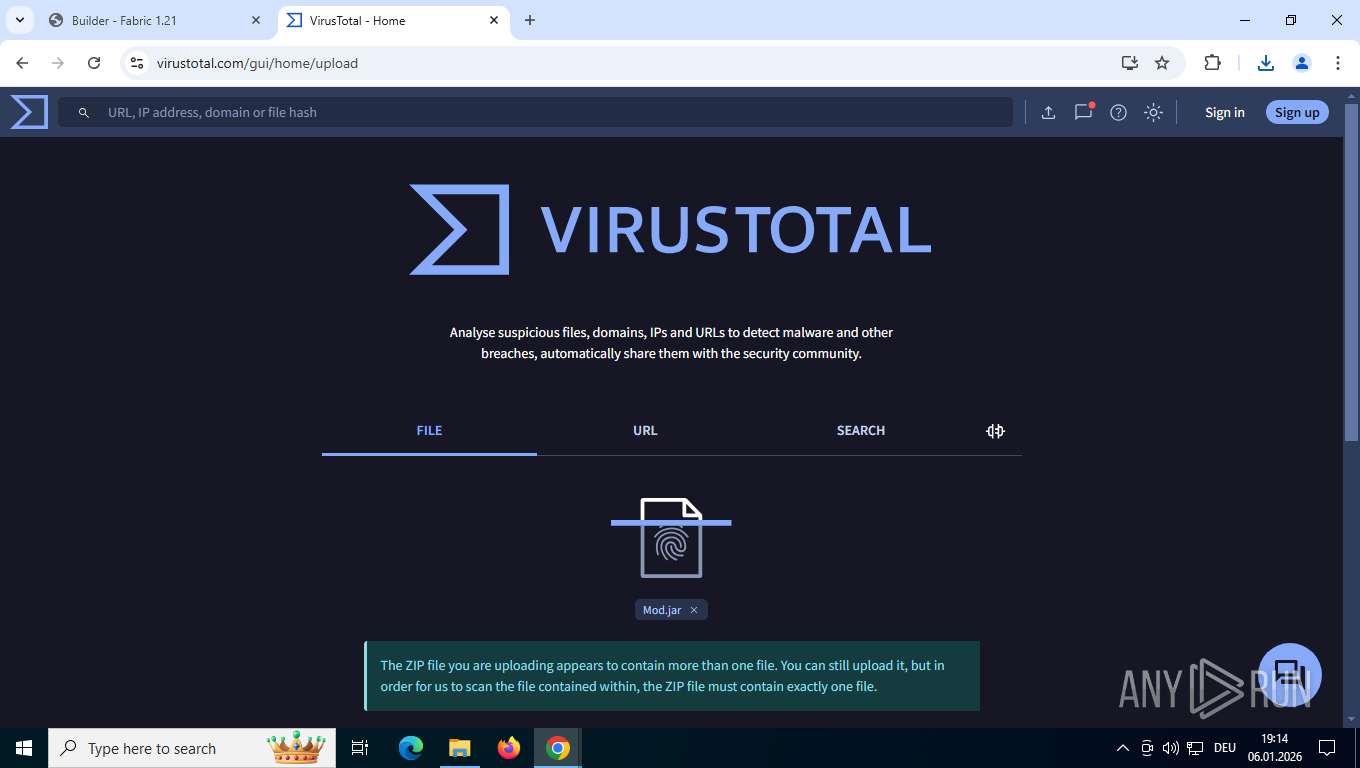Switch to the SEARCH tab
Image resolution: width=1360 pixels, height=768 pixels.
coord(861,431)
